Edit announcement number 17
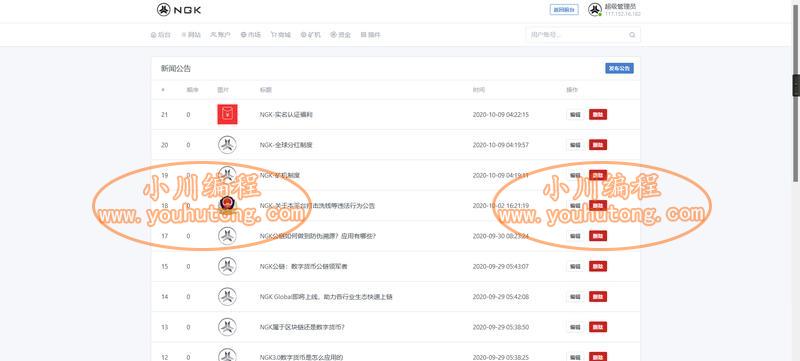The image size is (800, 361). pos(575,236)
